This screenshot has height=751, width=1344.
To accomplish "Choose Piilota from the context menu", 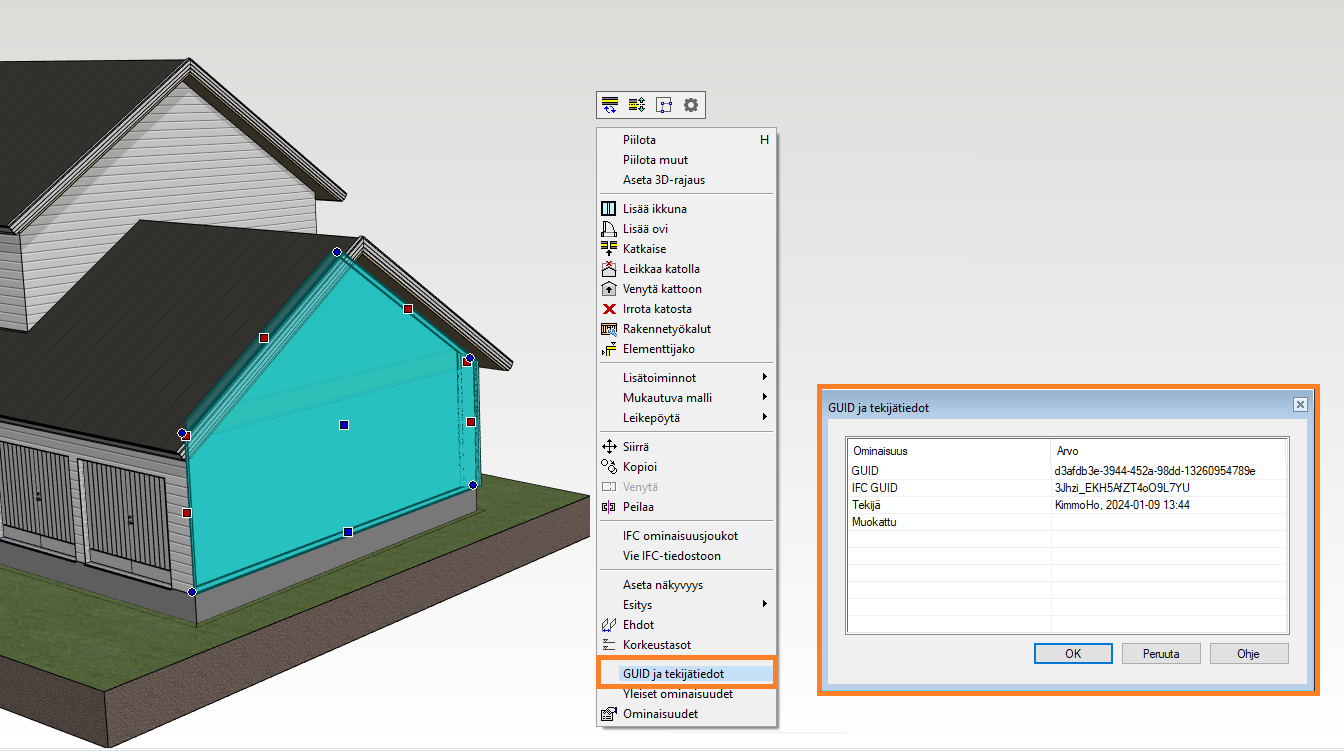I will point(640,140).
